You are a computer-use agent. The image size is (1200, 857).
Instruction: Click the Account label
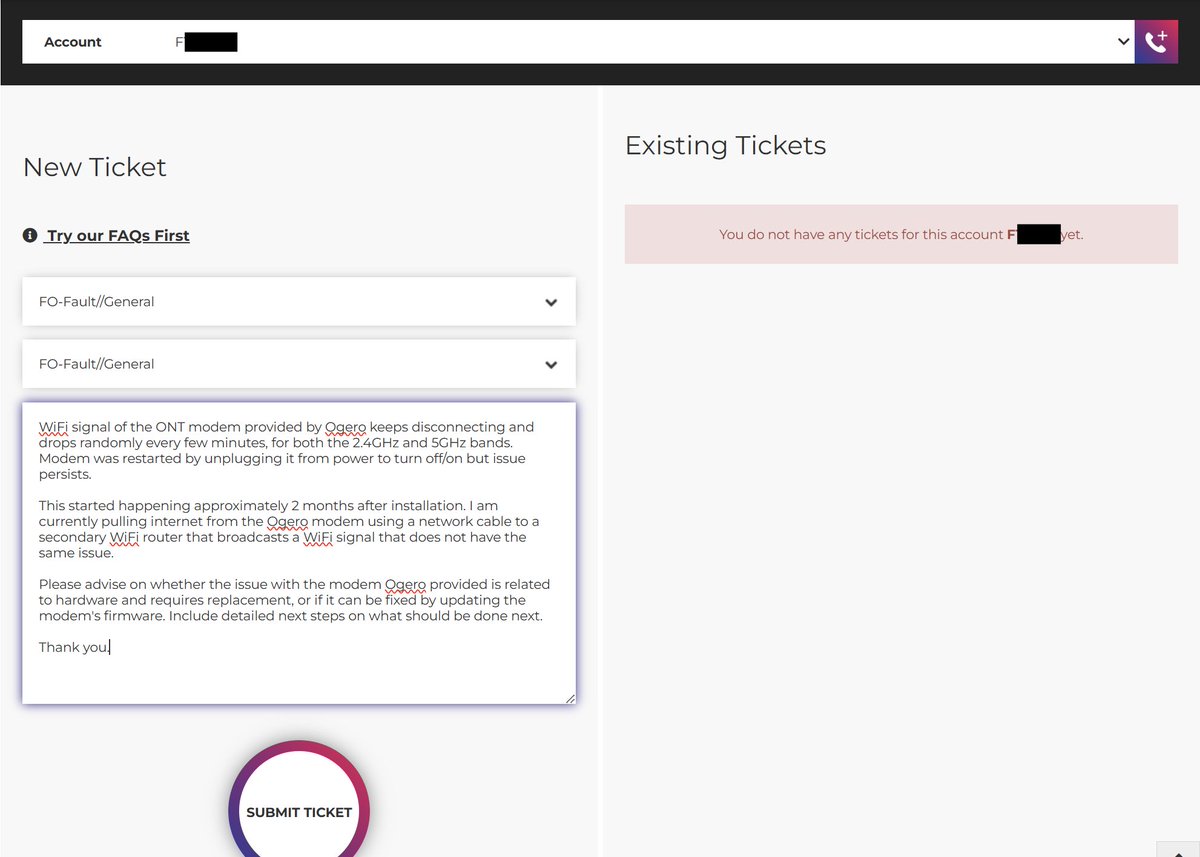(73, 42)
